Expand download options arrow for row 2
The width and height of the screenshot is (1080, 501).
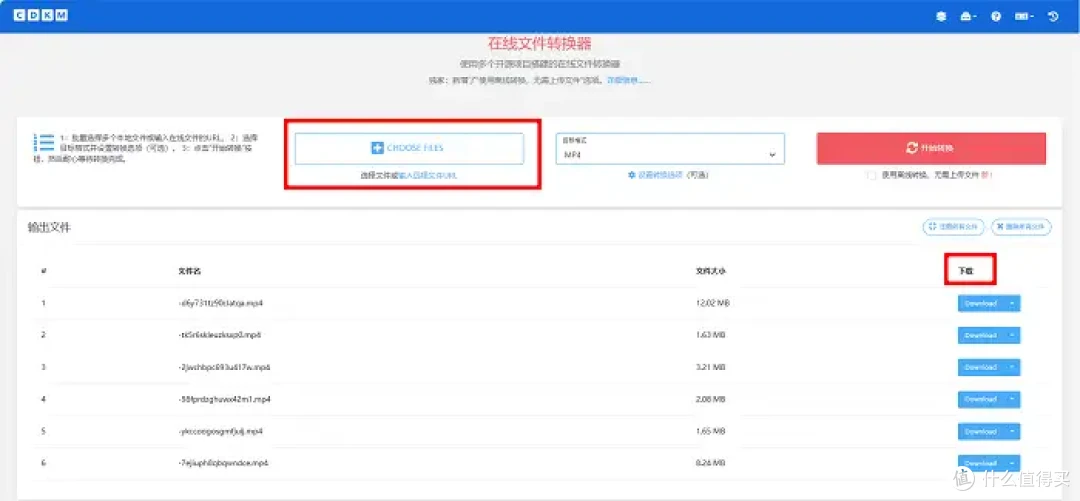tap(1012, 335)
